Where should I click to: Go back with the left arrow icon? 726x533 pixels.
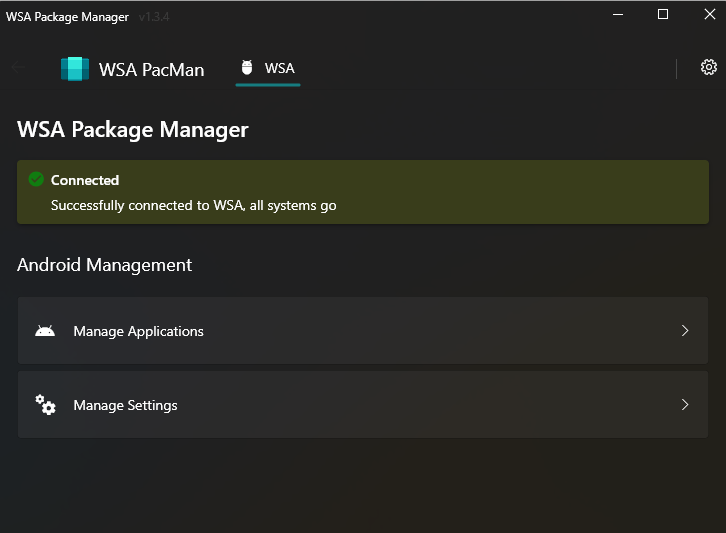tap(18, 67)
